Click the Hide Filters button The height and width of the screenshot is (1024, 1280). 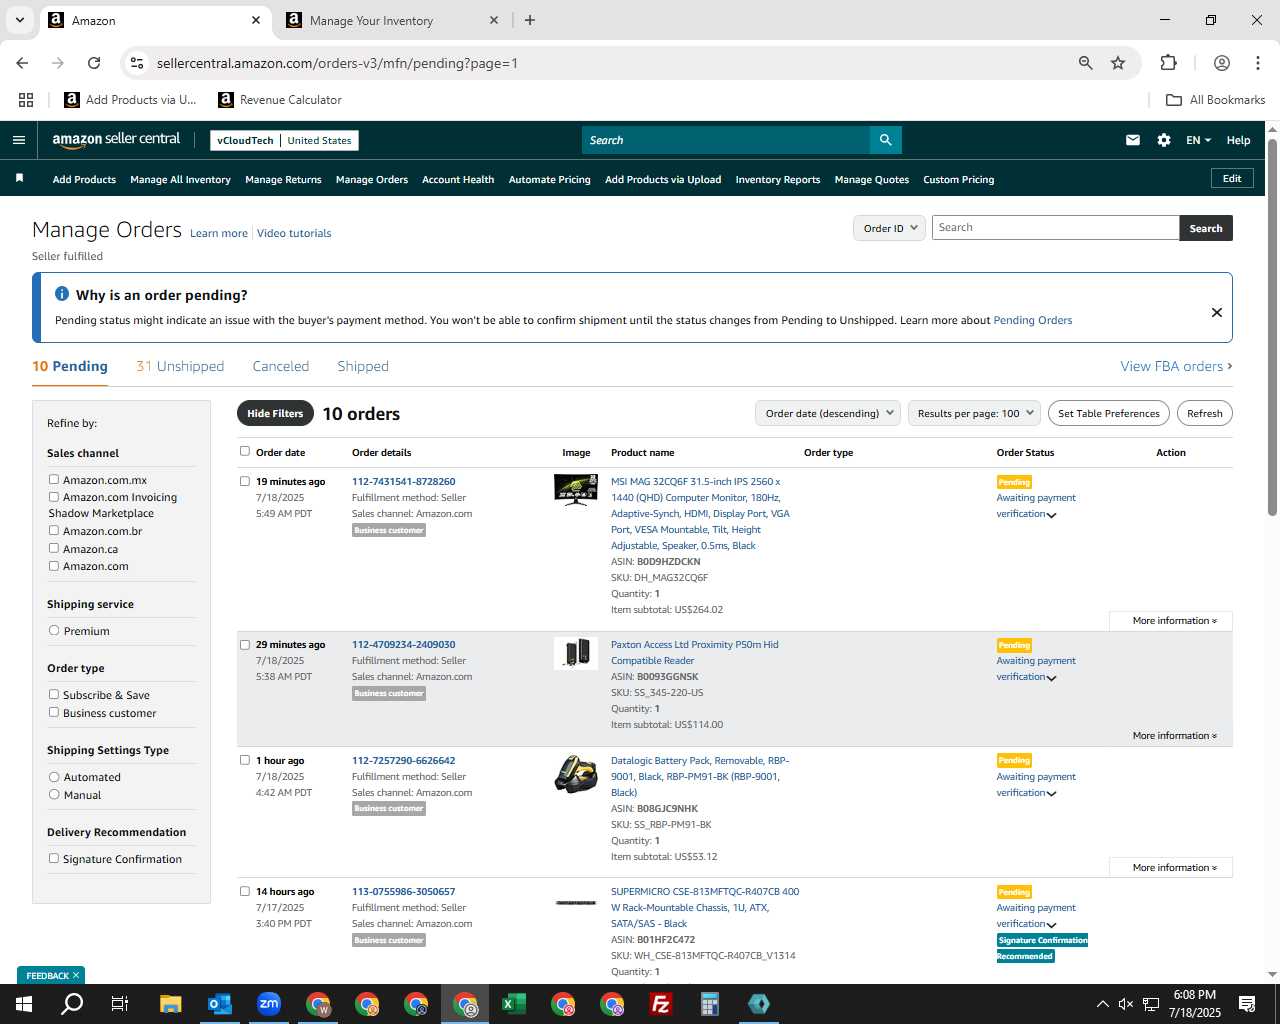click(x=275, y=413)
